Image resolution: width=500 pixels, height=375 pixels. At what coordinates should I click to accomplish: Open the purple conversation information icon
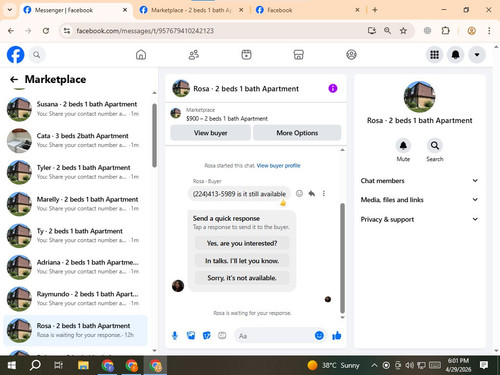tap(333, 88)
